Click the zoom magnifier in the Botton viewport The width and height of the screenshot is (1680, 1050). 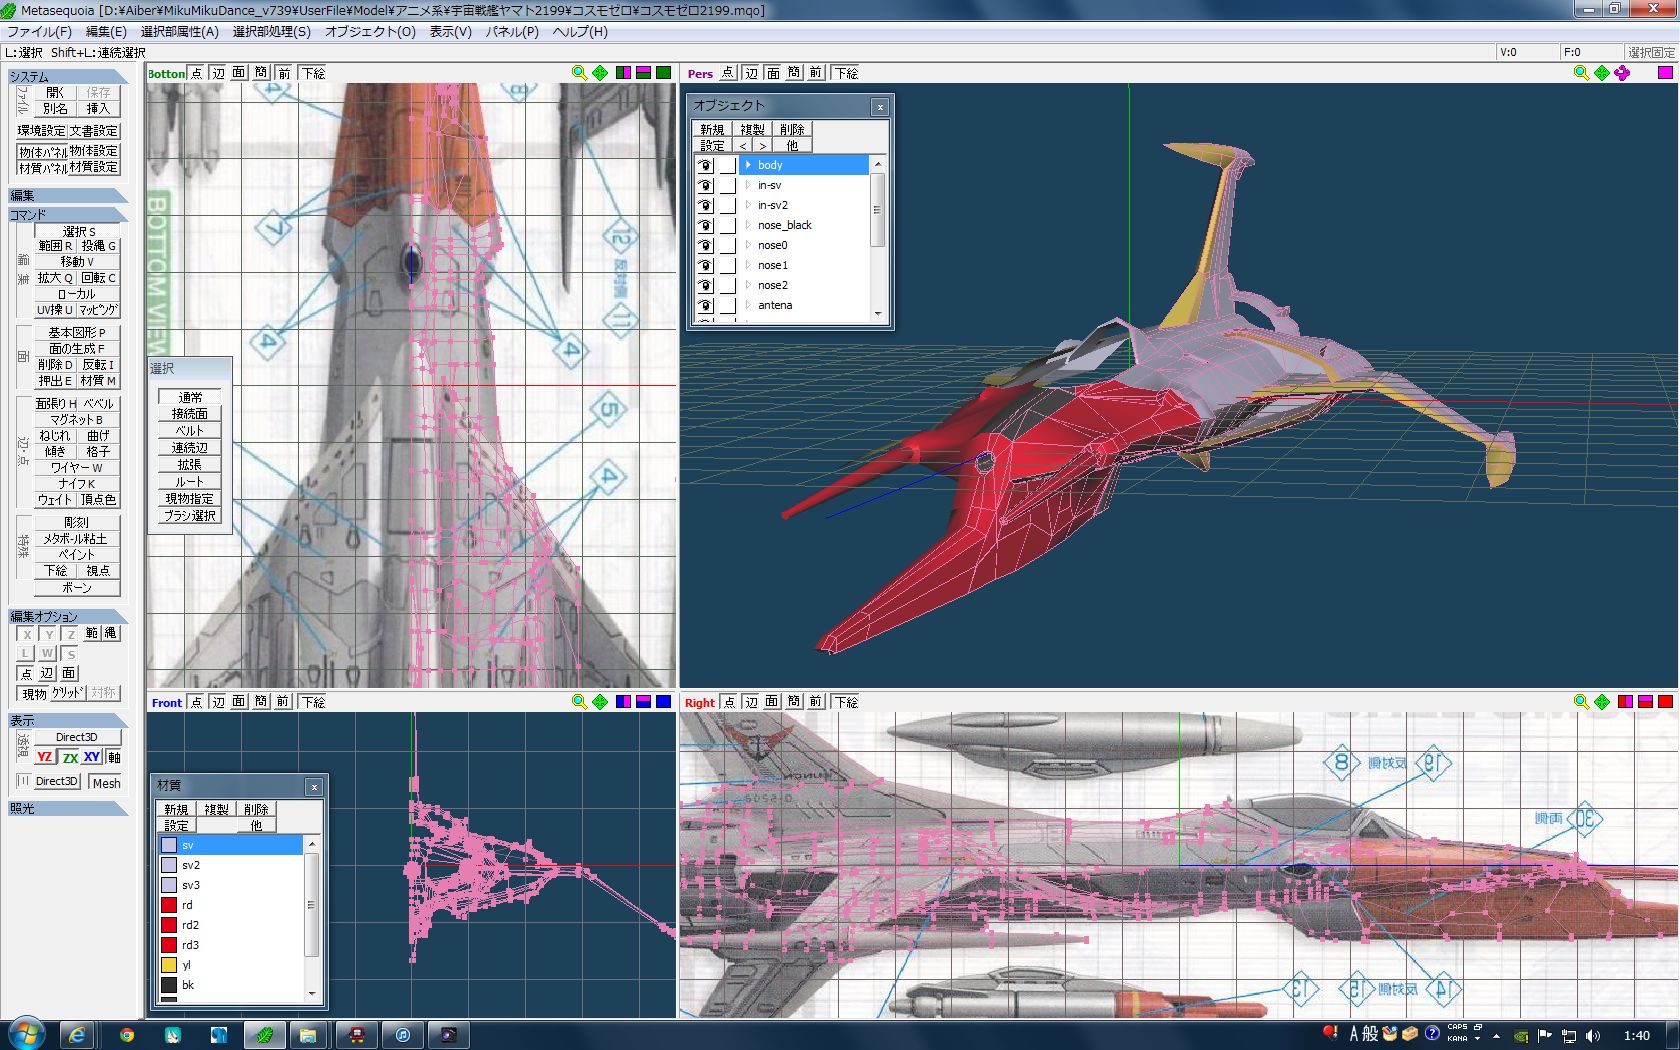pyautogui.click(x=579, y=73)
